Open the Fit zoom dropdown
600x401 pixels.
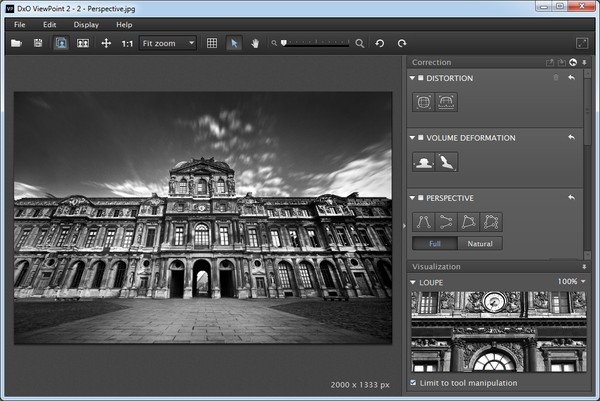(x=168, y=43)
